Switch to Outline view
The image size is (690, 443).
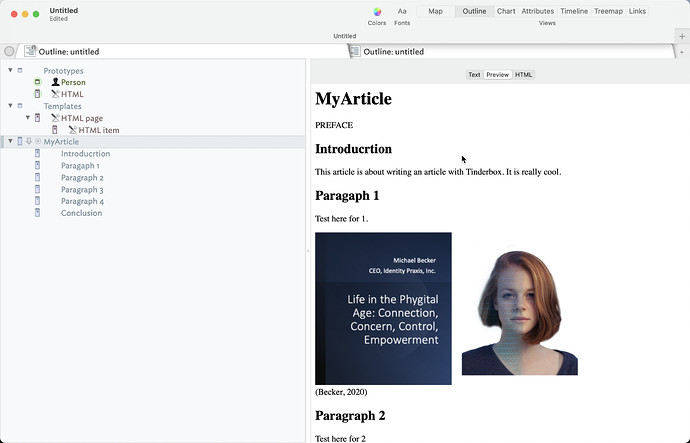pyautogui.click(x=474, y=11)
